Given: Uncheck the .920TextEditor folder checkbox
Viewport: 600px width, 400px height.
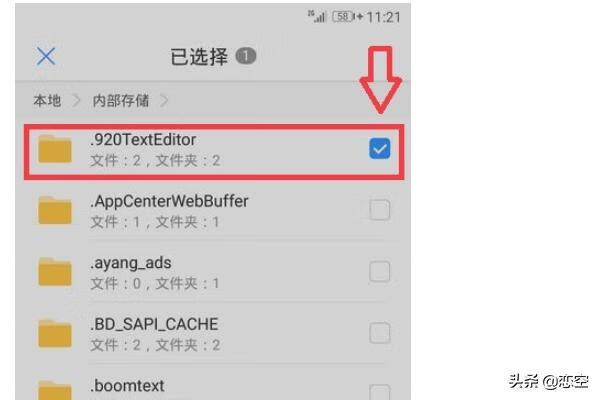Looking at the screenshot, I should pyautogui.click(x=380, y=149).
